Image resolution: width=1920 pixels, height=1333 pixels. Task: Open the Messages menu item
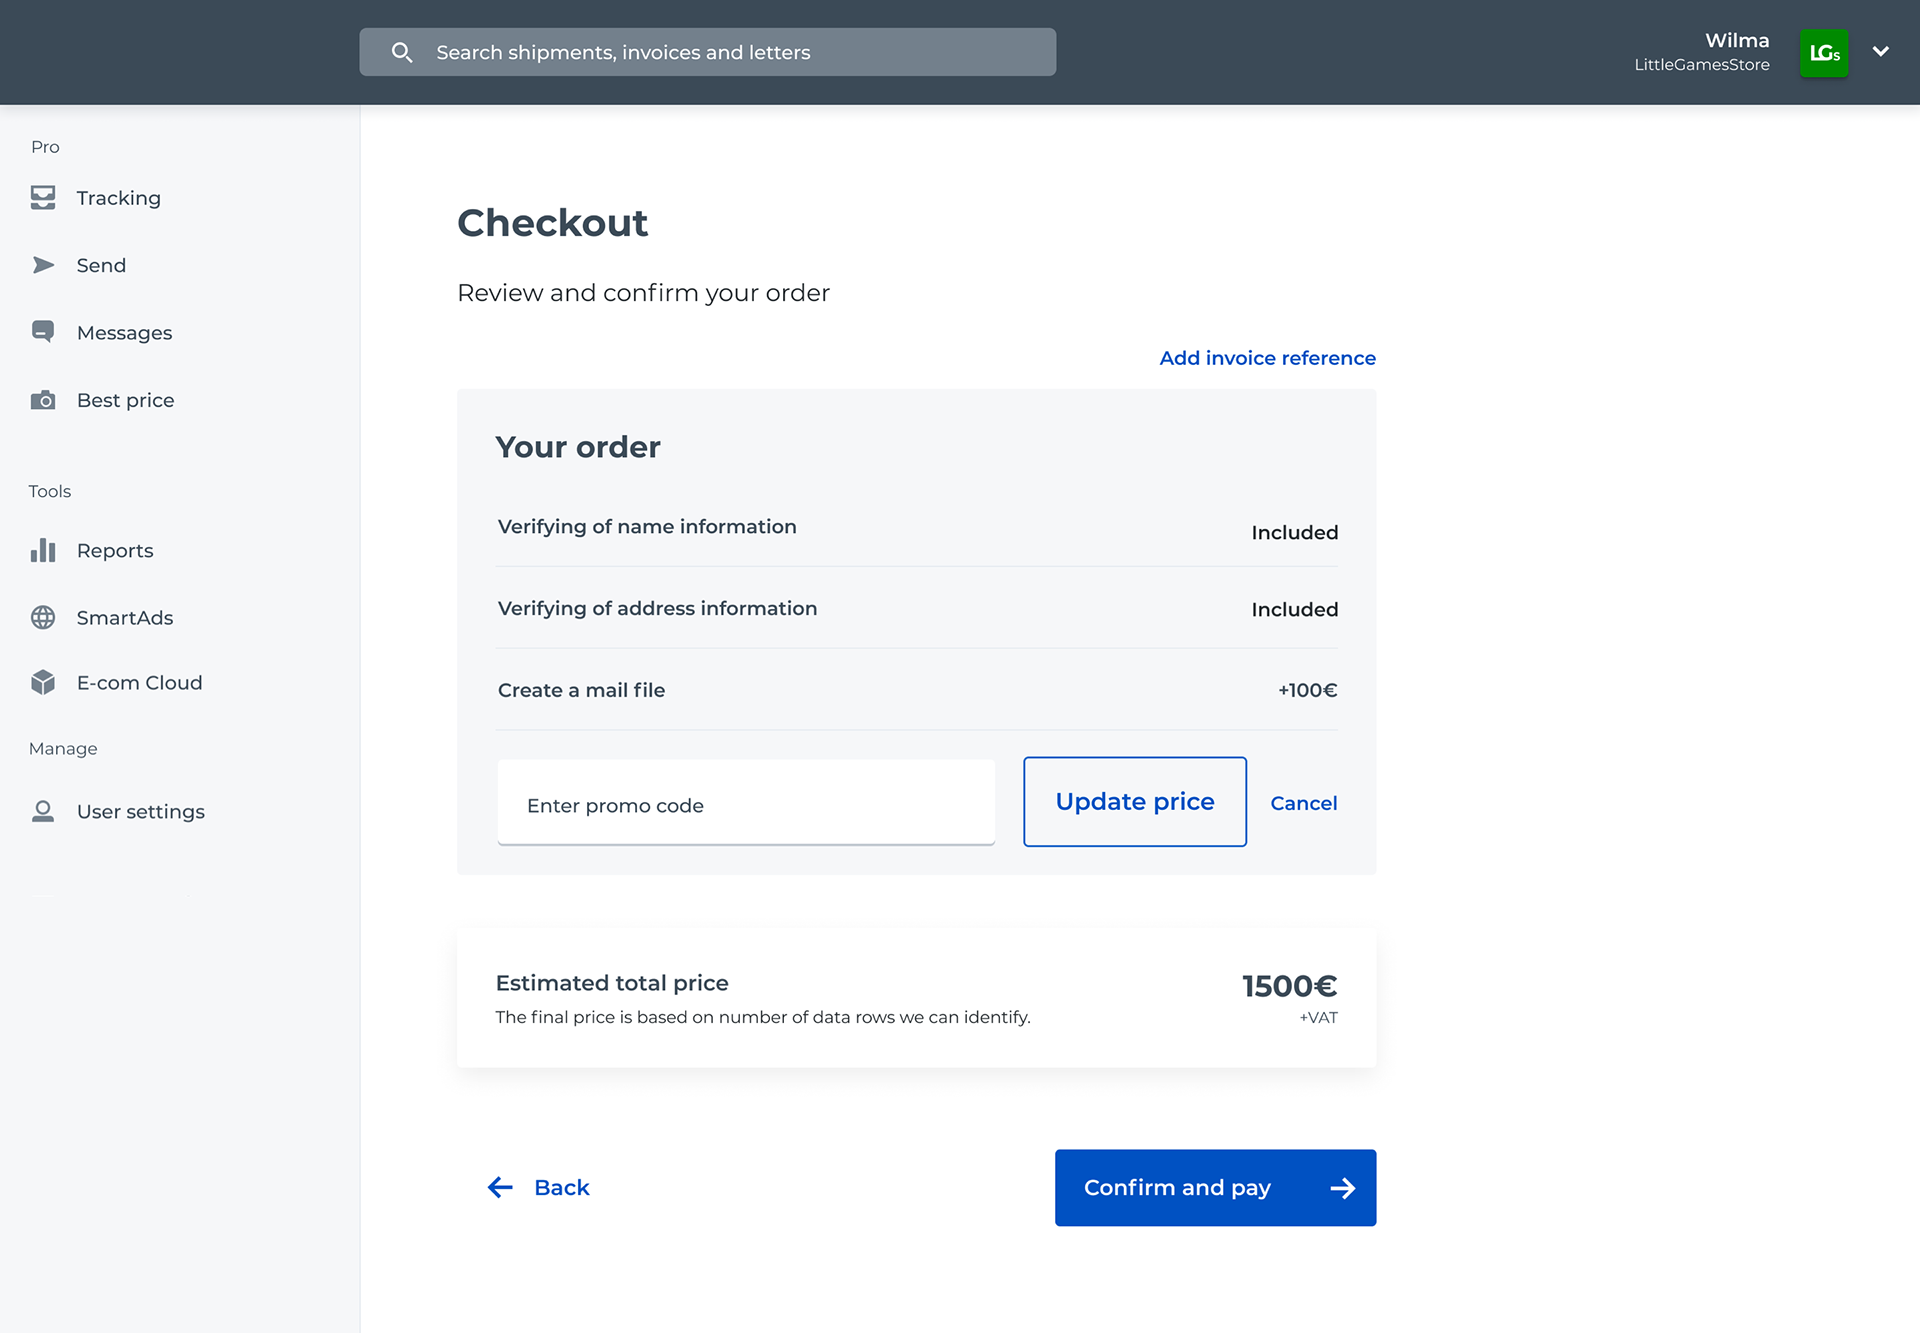[x=124, y=333]
